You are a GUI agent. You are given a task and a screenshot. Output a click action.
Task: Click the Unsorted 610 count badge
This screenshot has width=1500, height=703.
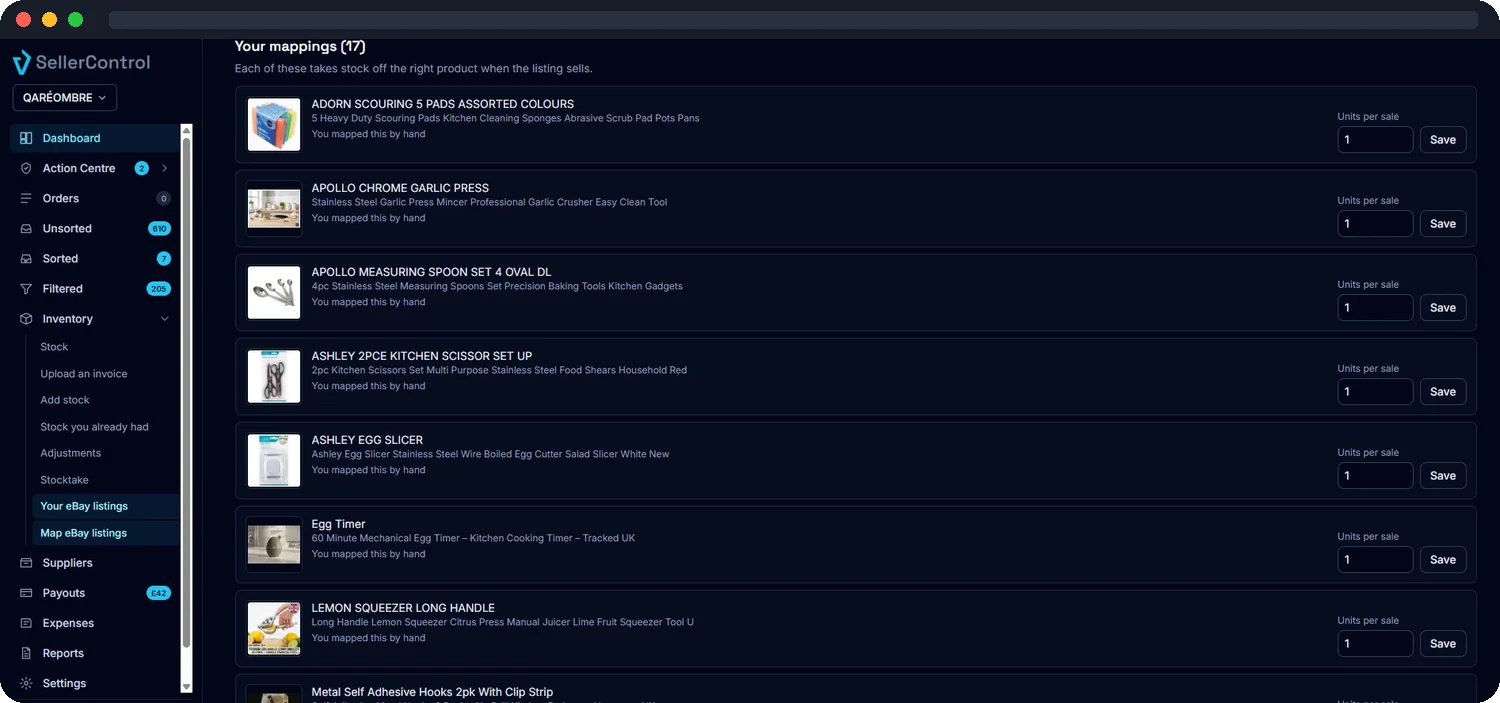(159, 228)
